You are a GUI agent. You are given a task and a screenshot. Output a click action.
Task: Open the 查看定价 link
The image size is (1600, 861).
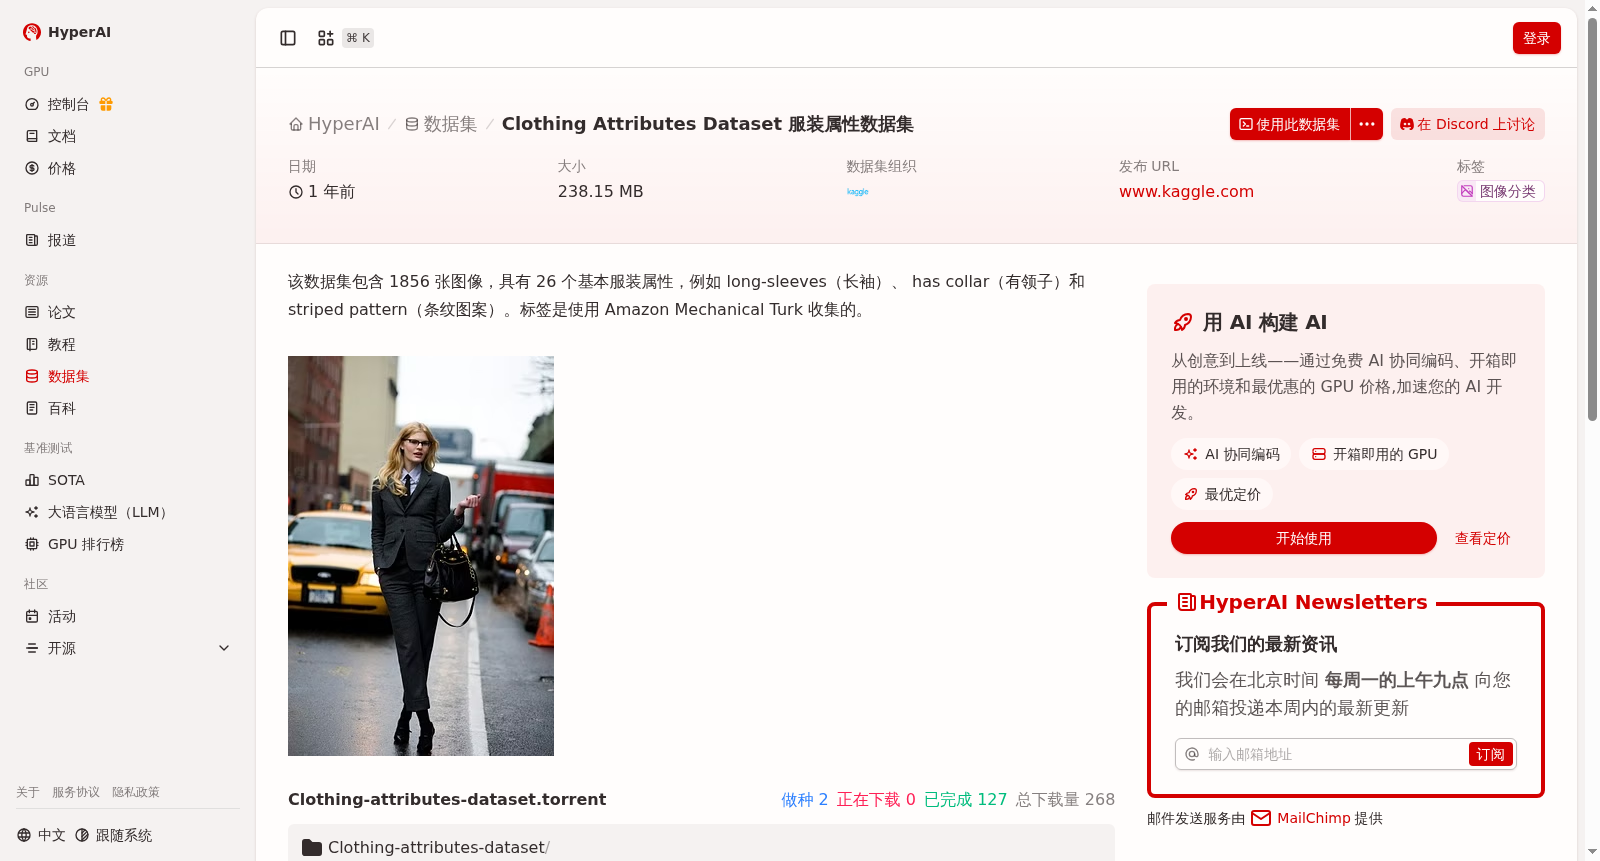[1483, 538]
